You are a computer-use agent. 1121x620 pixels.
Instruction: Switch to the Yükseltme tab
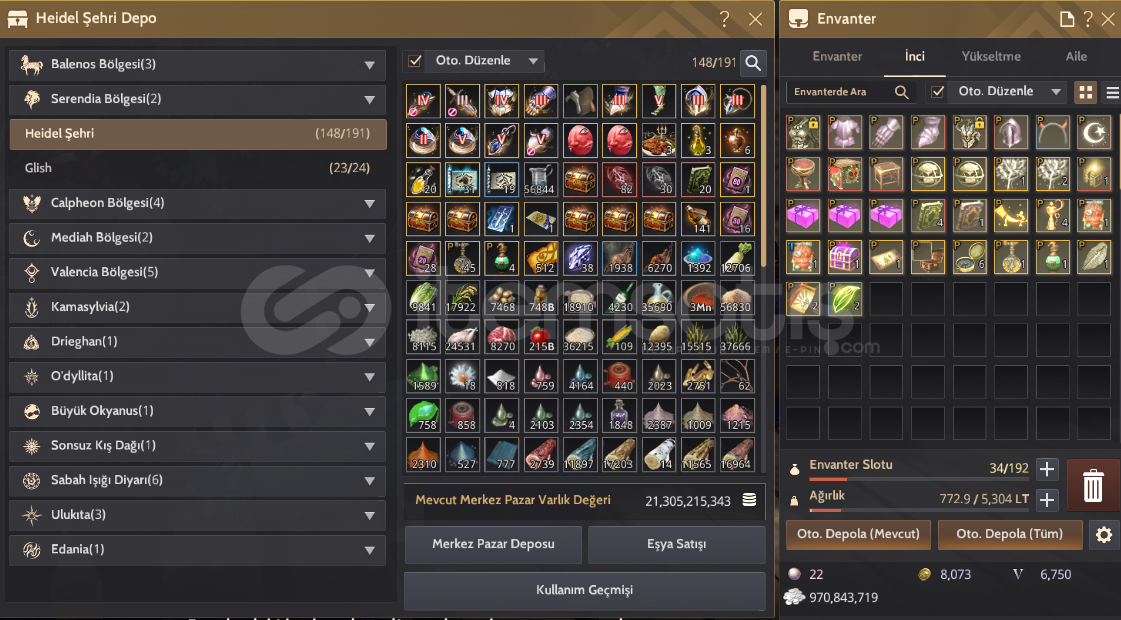click(x=990, y=56)
